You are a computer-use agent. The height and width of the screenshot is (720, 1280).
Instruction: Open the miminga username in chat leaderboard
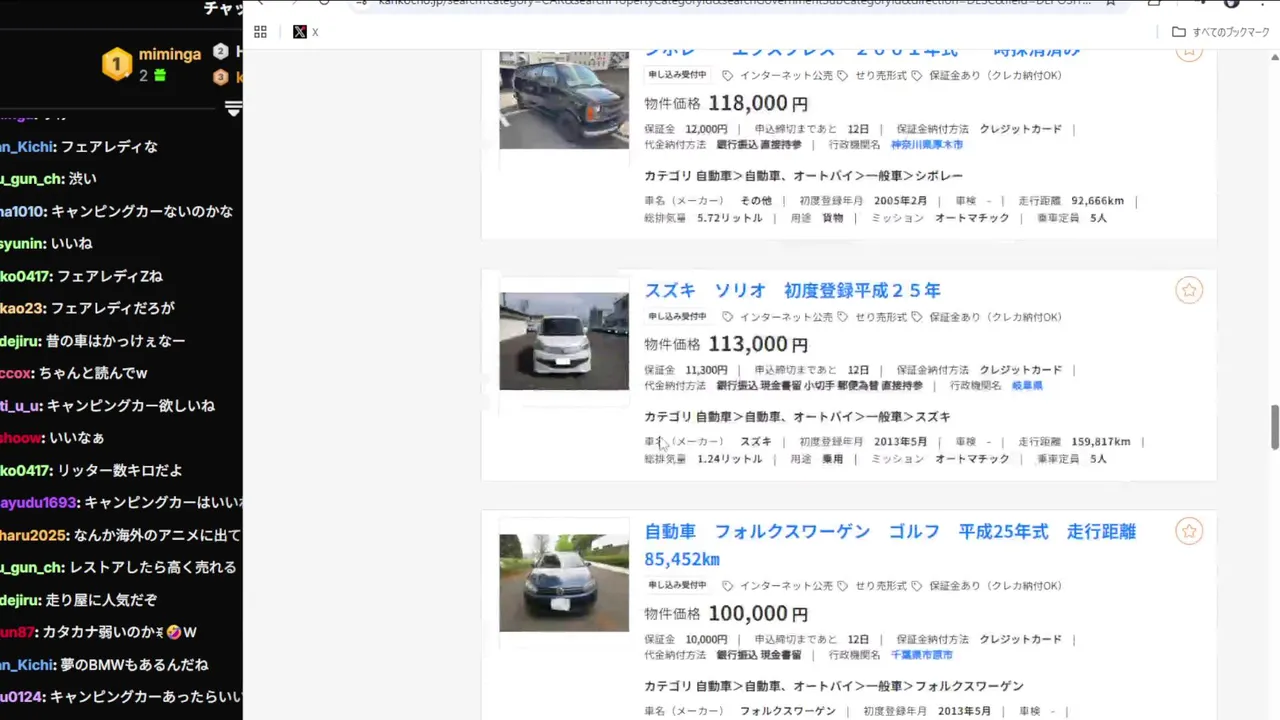tap(170, 54)
